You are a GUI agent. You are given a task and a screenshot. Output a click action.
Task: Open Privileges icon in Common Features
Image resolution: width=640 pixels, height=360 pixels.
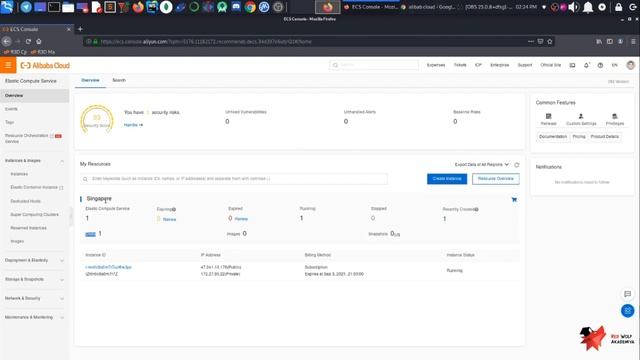[x=615, y=116]
